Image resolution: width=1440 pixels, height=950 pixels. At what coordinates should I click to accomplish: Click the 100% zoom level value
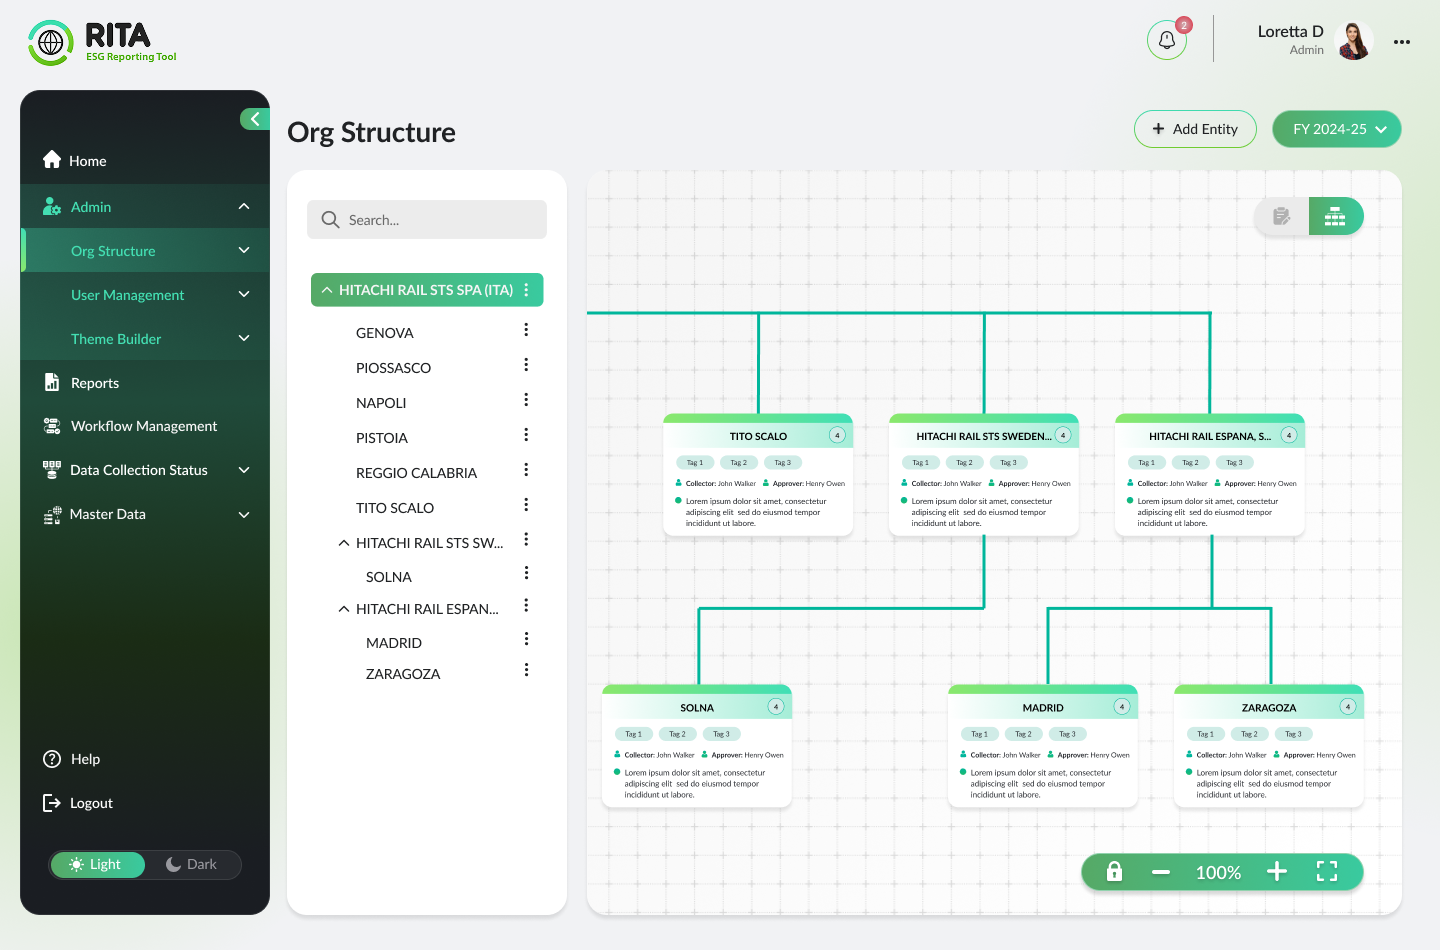[1218, 873]
